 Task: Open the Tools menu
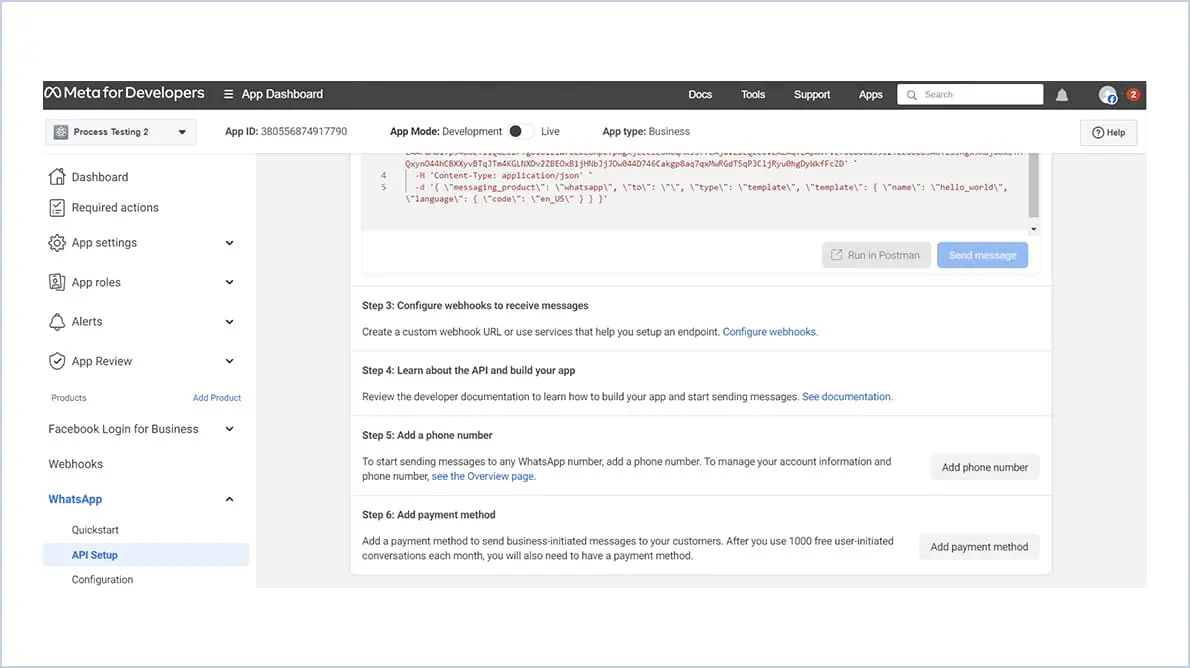[753, 94]
